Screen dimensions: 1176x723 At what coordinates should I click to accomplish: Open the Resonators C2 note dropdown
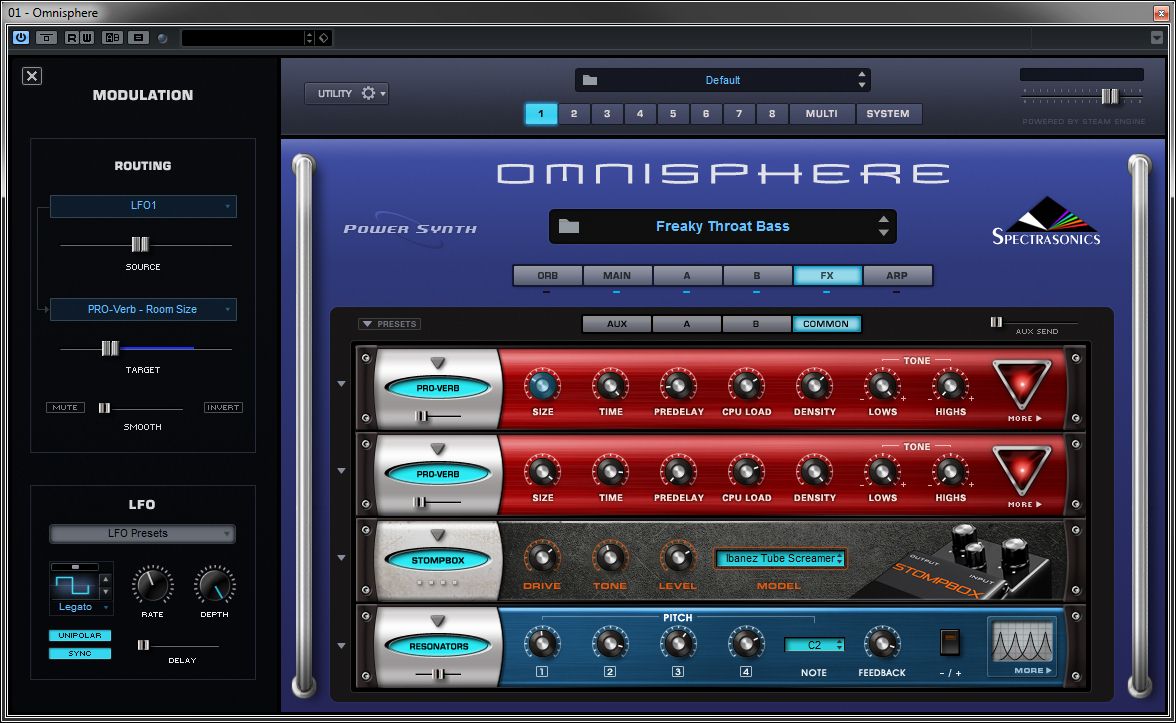(814, 645)
